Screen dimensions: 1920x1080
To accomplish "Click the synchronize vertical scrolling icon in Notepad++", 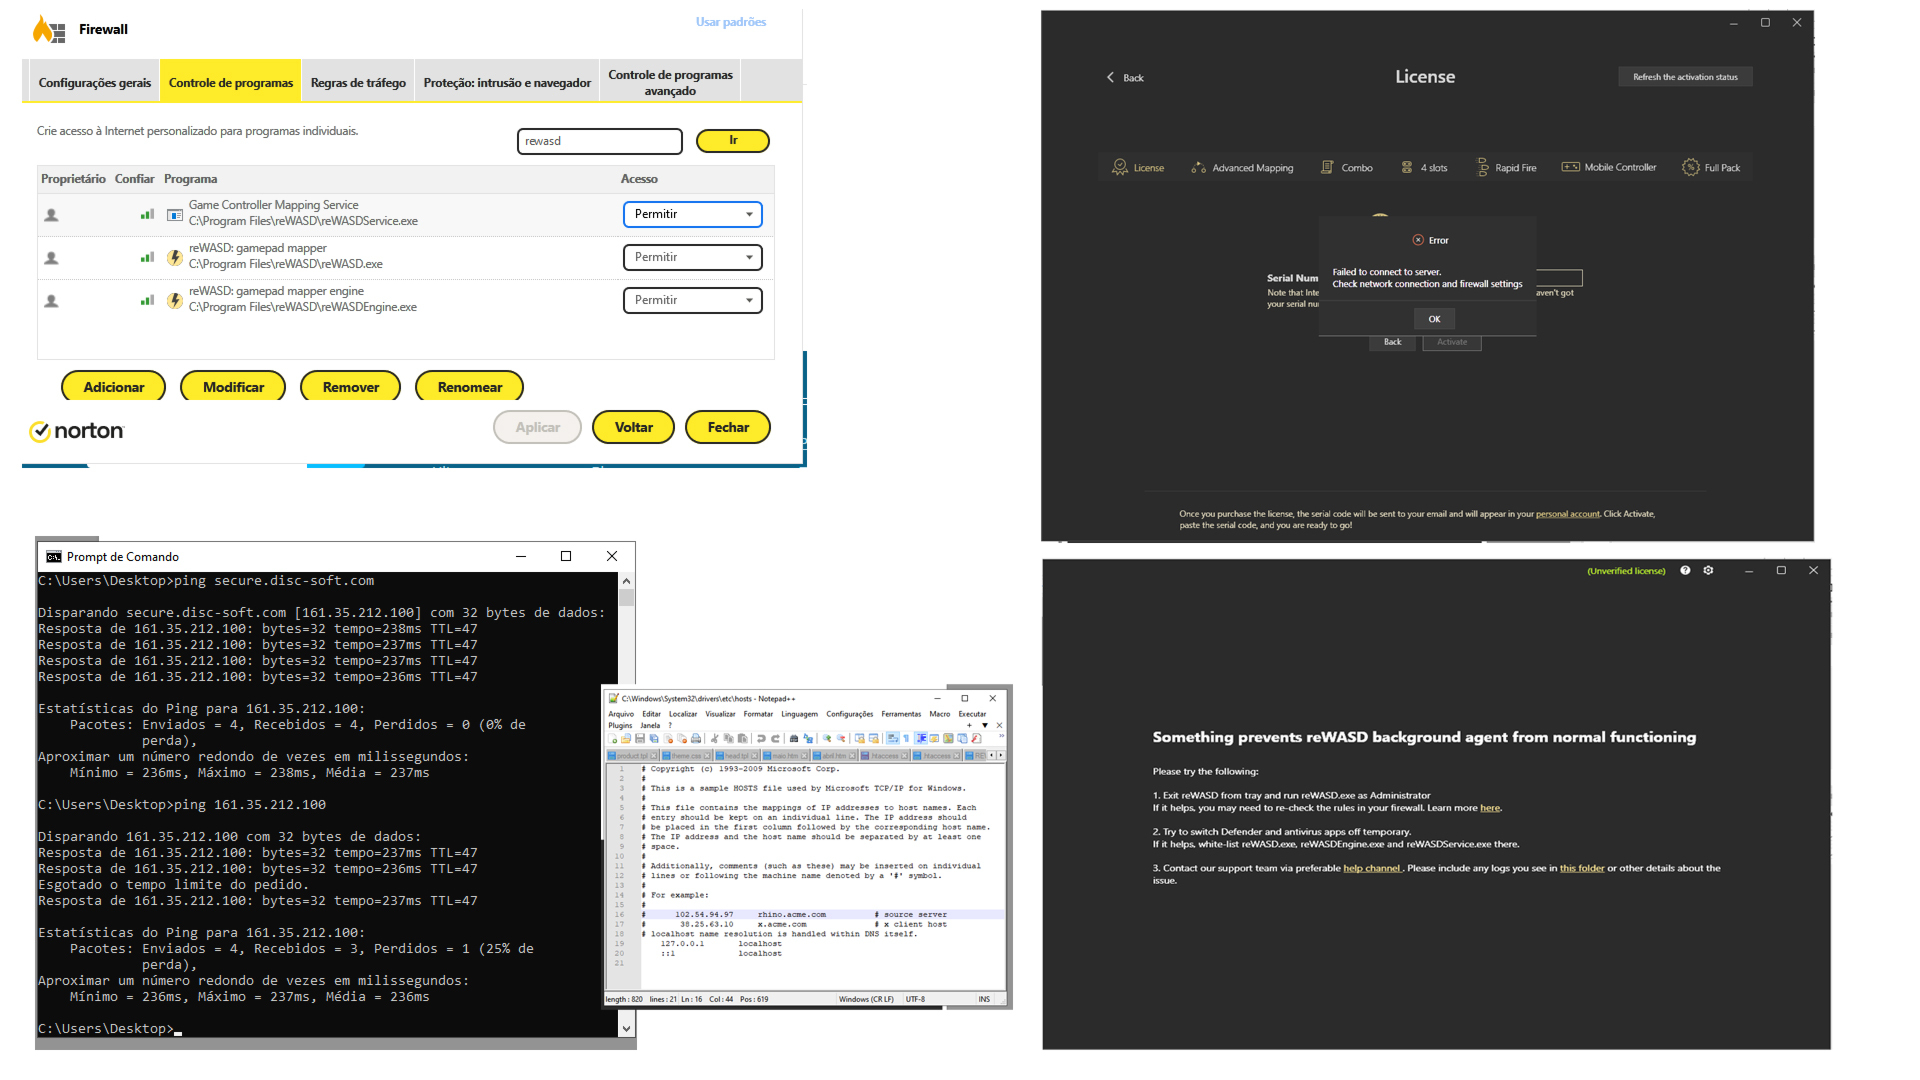I will pyautogui.click(x=860, y=739).
